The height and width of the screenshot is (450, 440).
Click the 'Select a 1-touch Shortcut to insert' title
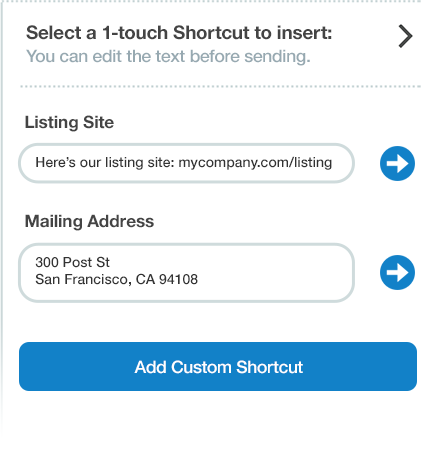pos(179,33)
